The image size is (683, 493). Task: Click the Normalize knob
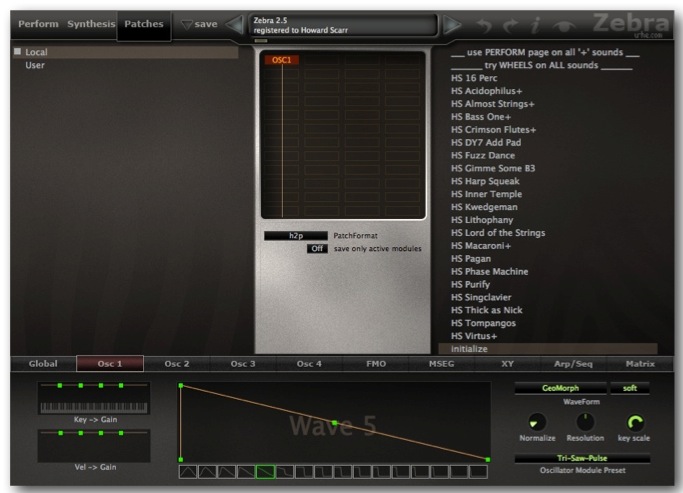click(x=537, y=422)
